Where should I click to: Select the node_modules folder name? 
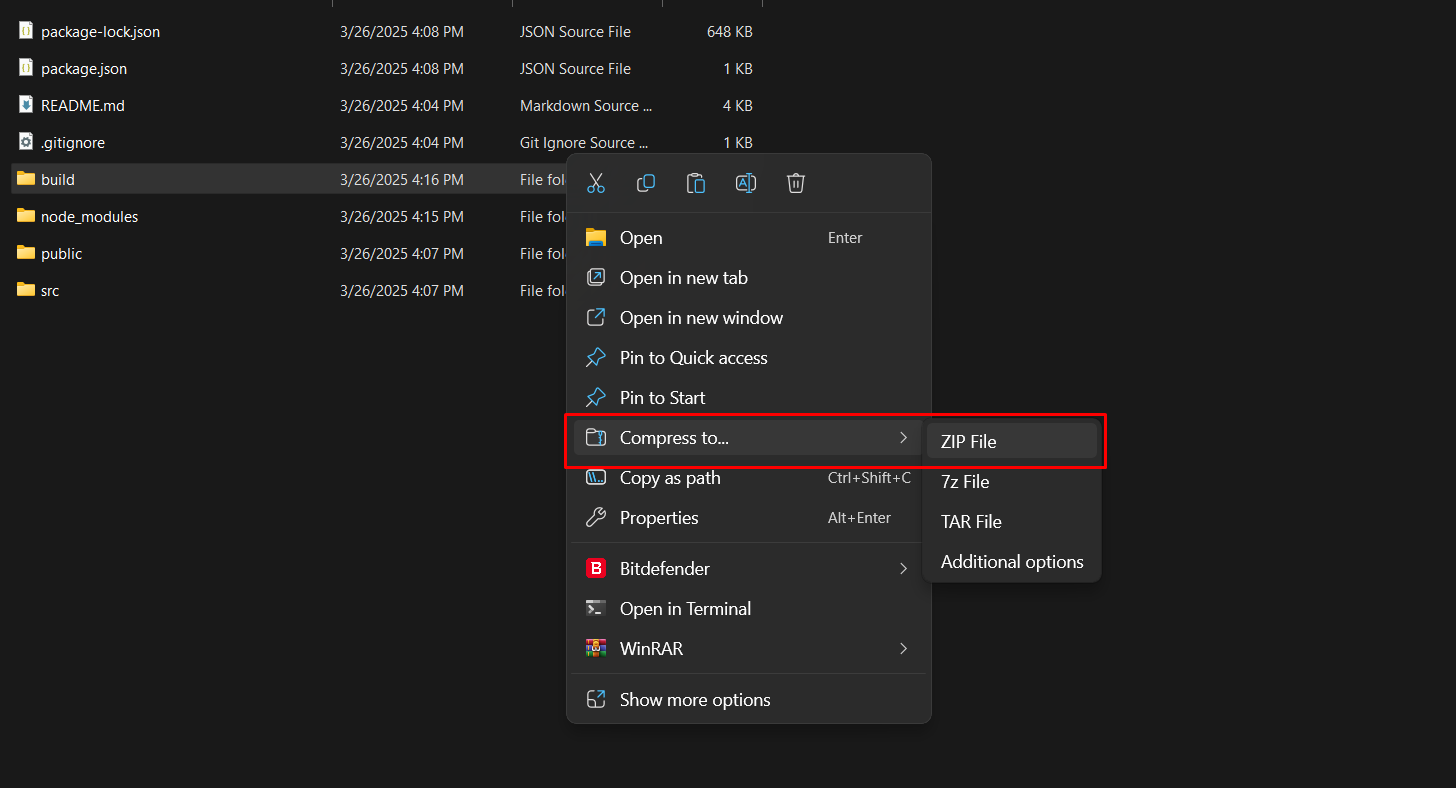(x=90, y=217)
